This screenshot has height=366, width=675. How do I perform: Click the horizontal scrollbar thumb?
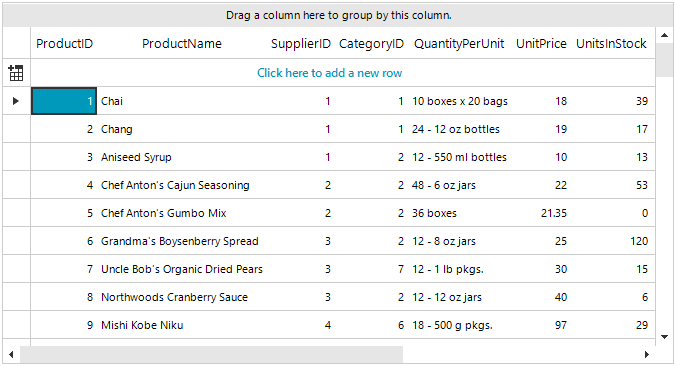coord(211,354)
